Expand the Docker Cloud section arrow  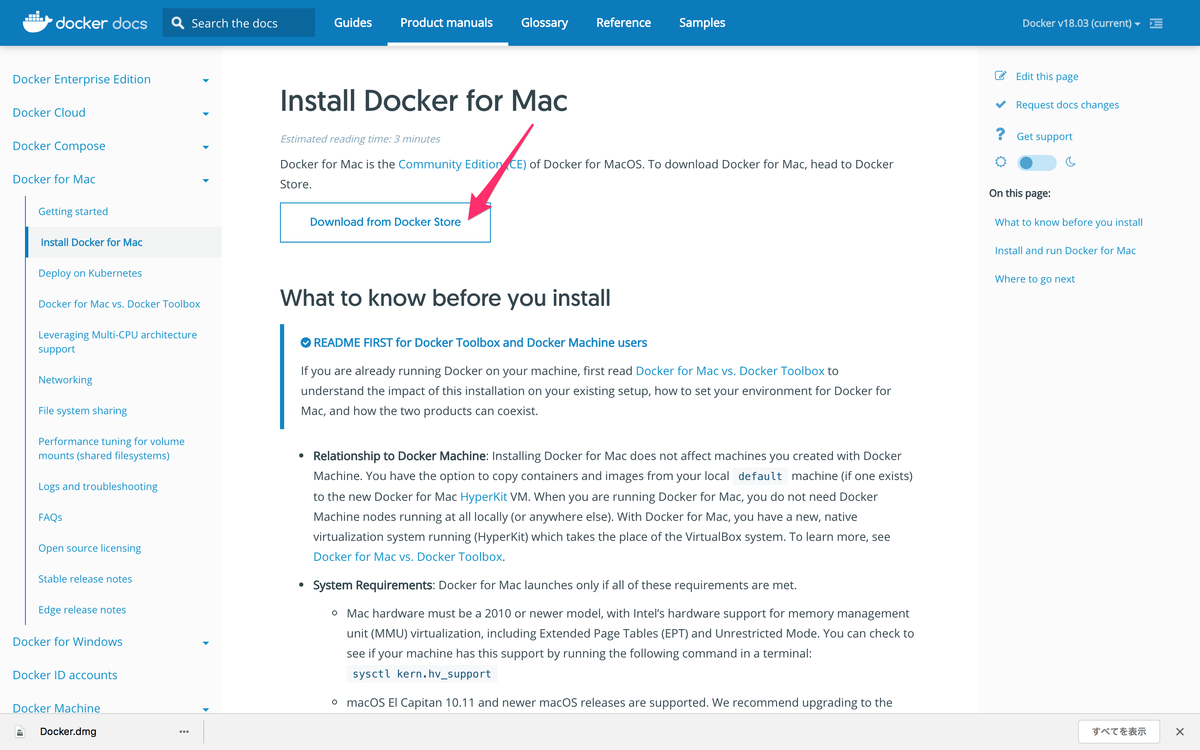206,113
